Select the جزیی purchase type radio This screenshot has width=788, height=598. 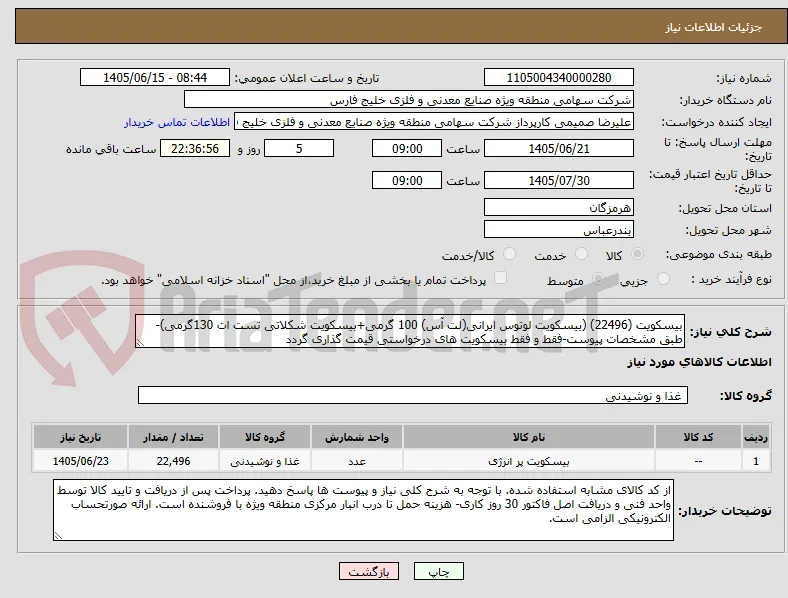[x=663, y=278]
